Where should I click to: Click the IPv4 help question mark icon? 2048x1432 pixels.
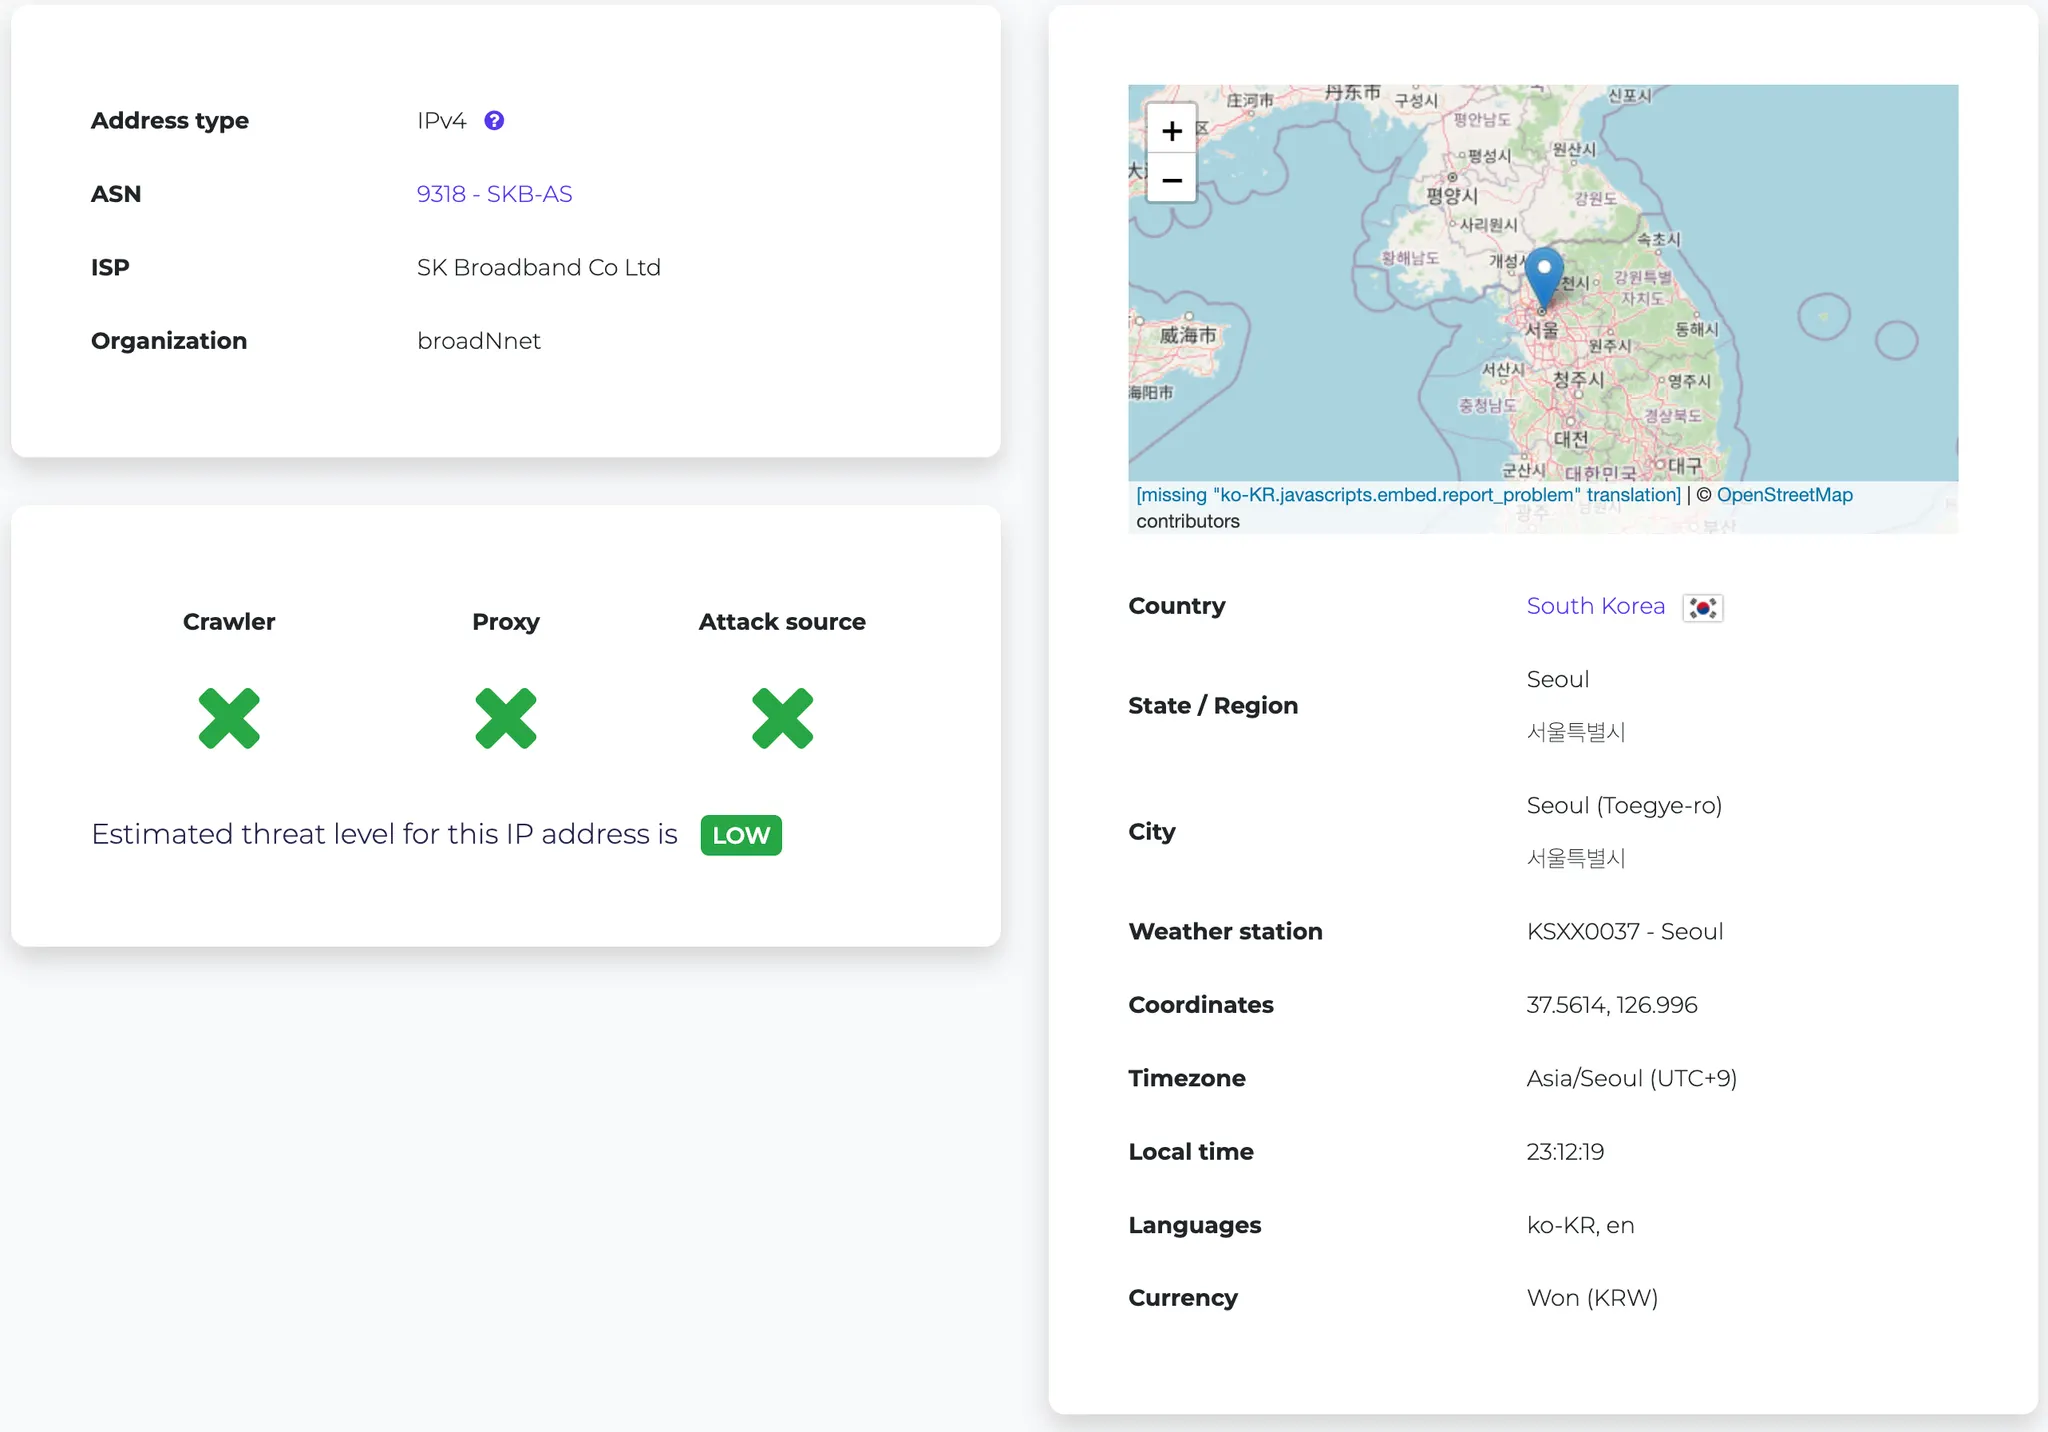click(494, 121)
